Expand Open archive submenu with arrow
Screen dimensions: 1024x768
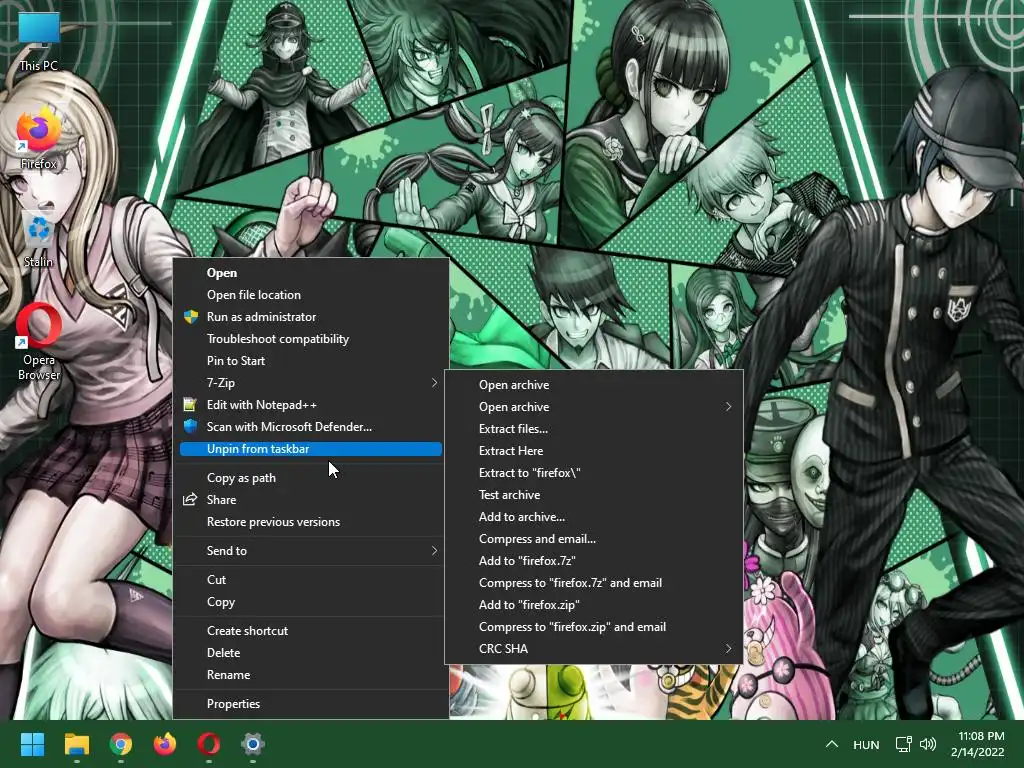point(594,407)
